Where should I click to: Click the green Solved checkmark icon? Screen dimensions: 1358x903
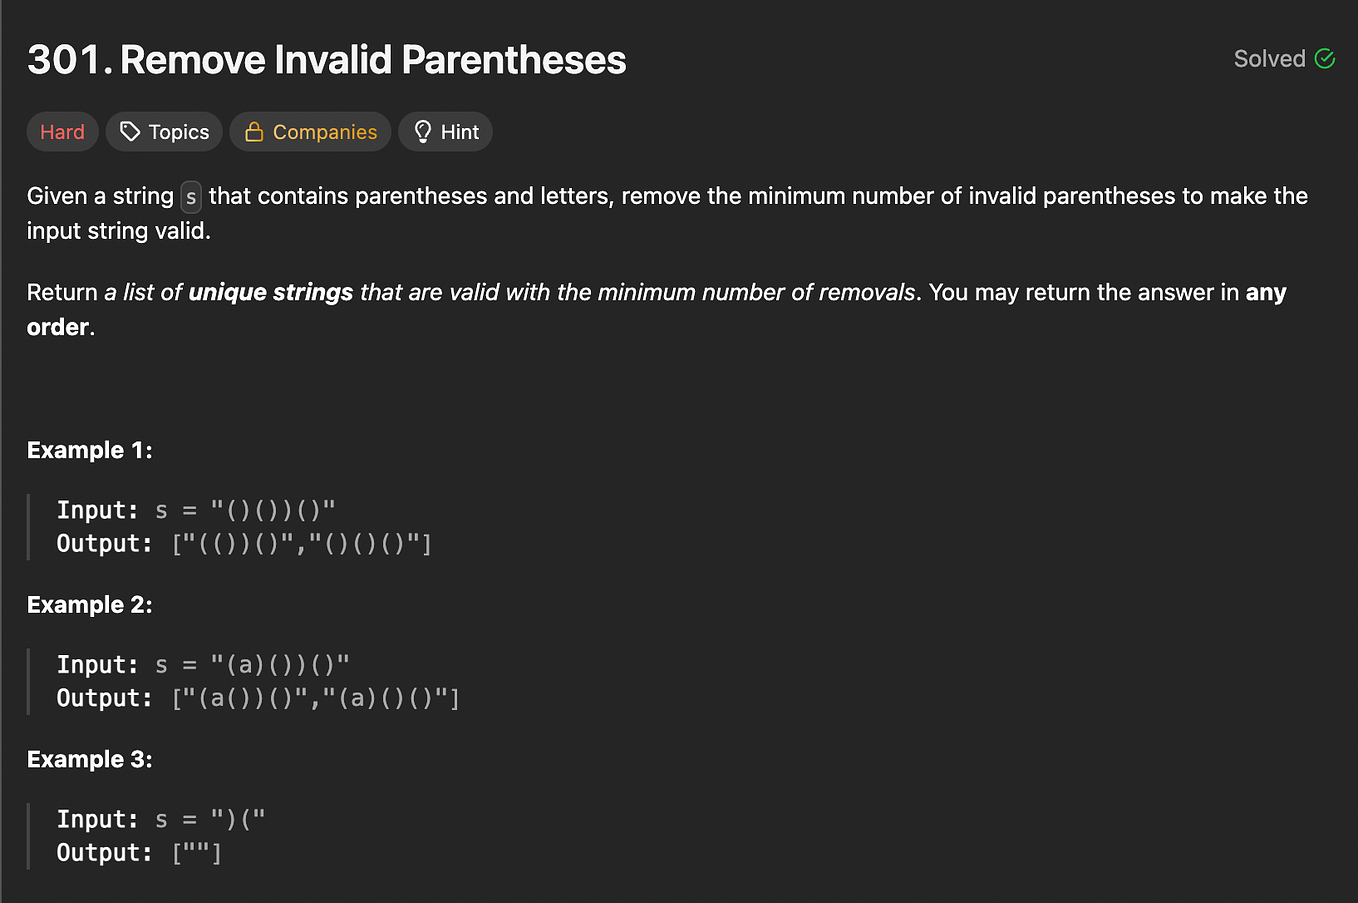pyautogui.click(x=1325, y=59)
